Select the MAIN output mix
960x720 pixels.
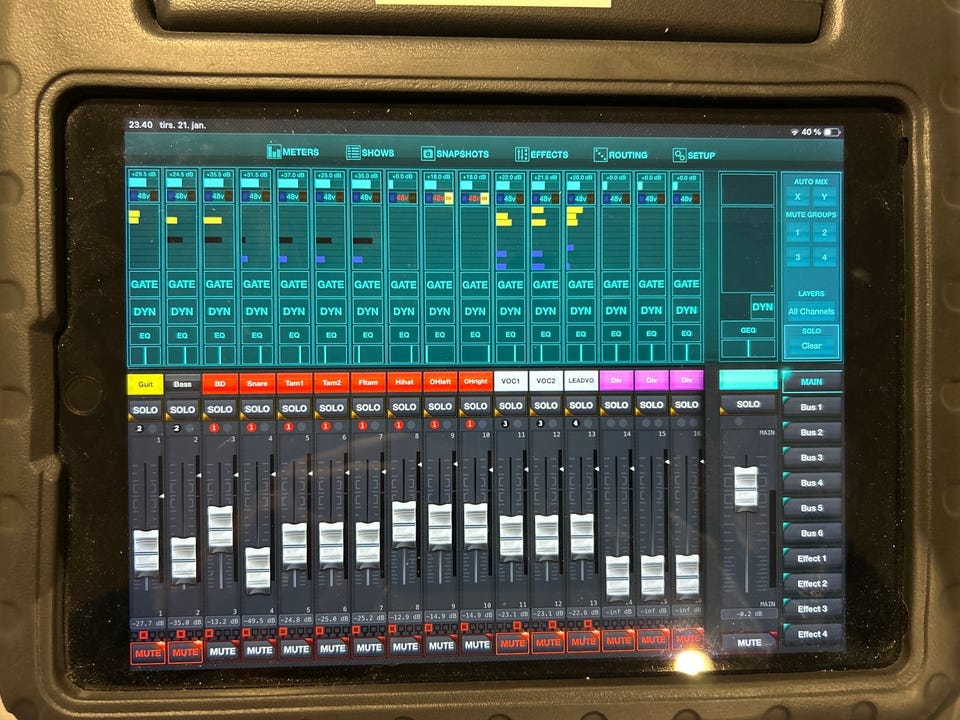pos(812,381)
